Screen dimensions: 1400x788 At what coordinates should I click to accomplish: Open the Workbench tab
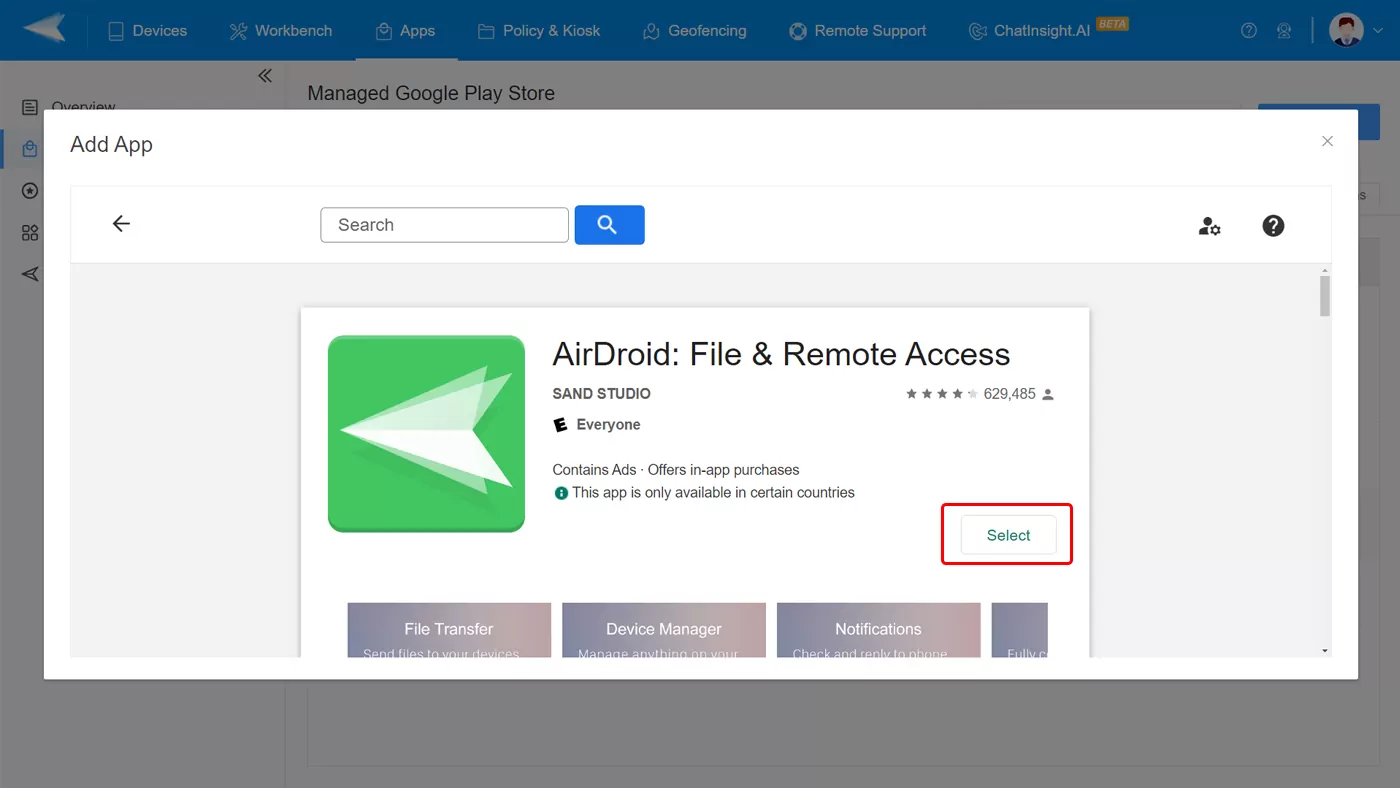(x=281, y=31)
